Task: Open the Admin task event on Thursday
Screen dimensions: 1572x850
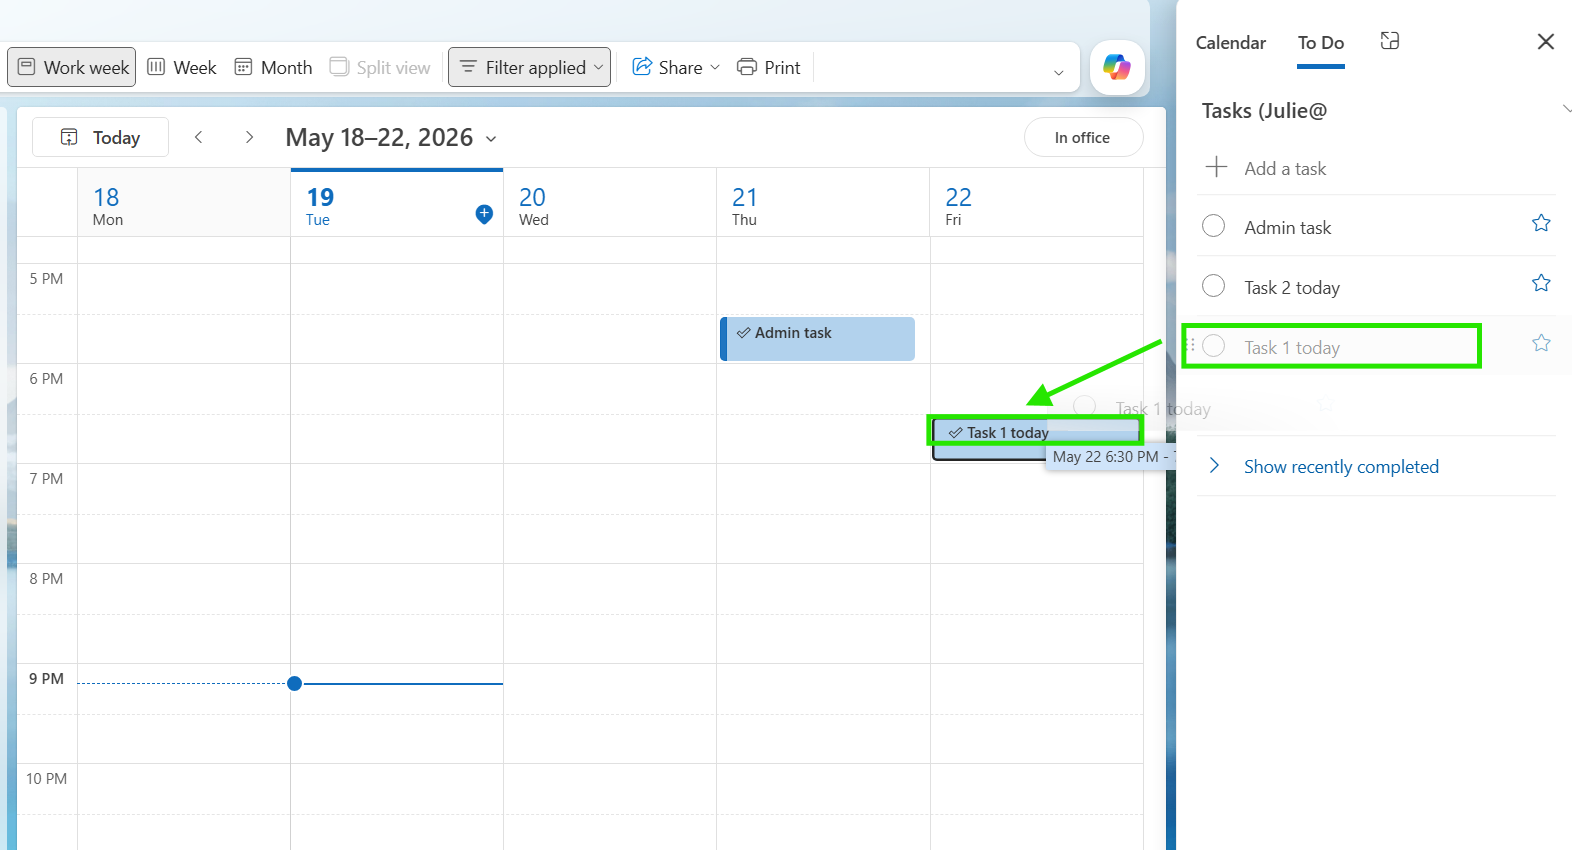Action: click(817, 338)
